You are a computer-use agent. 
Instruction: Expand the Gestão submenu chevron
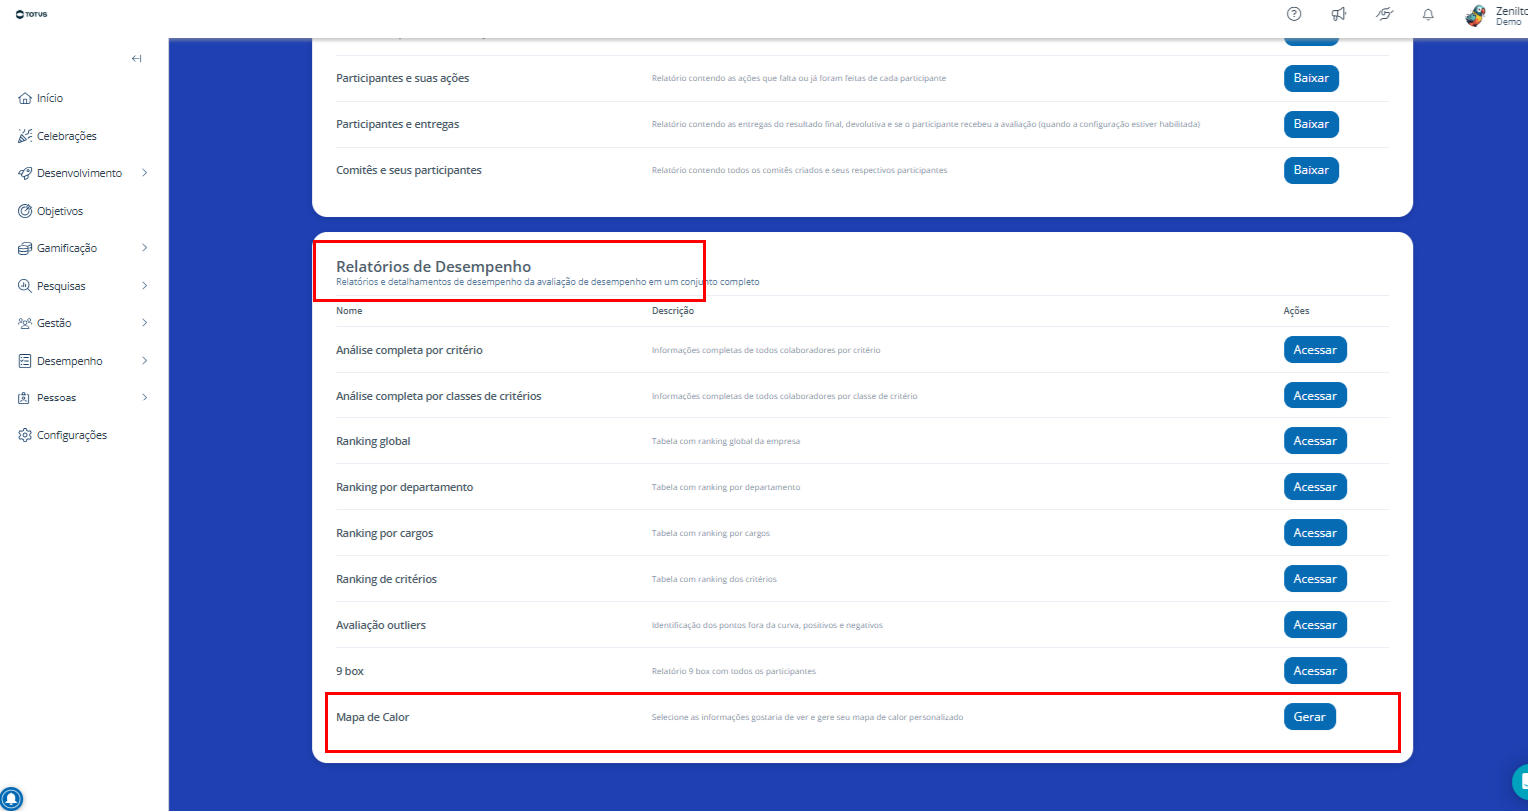(145, 323)
